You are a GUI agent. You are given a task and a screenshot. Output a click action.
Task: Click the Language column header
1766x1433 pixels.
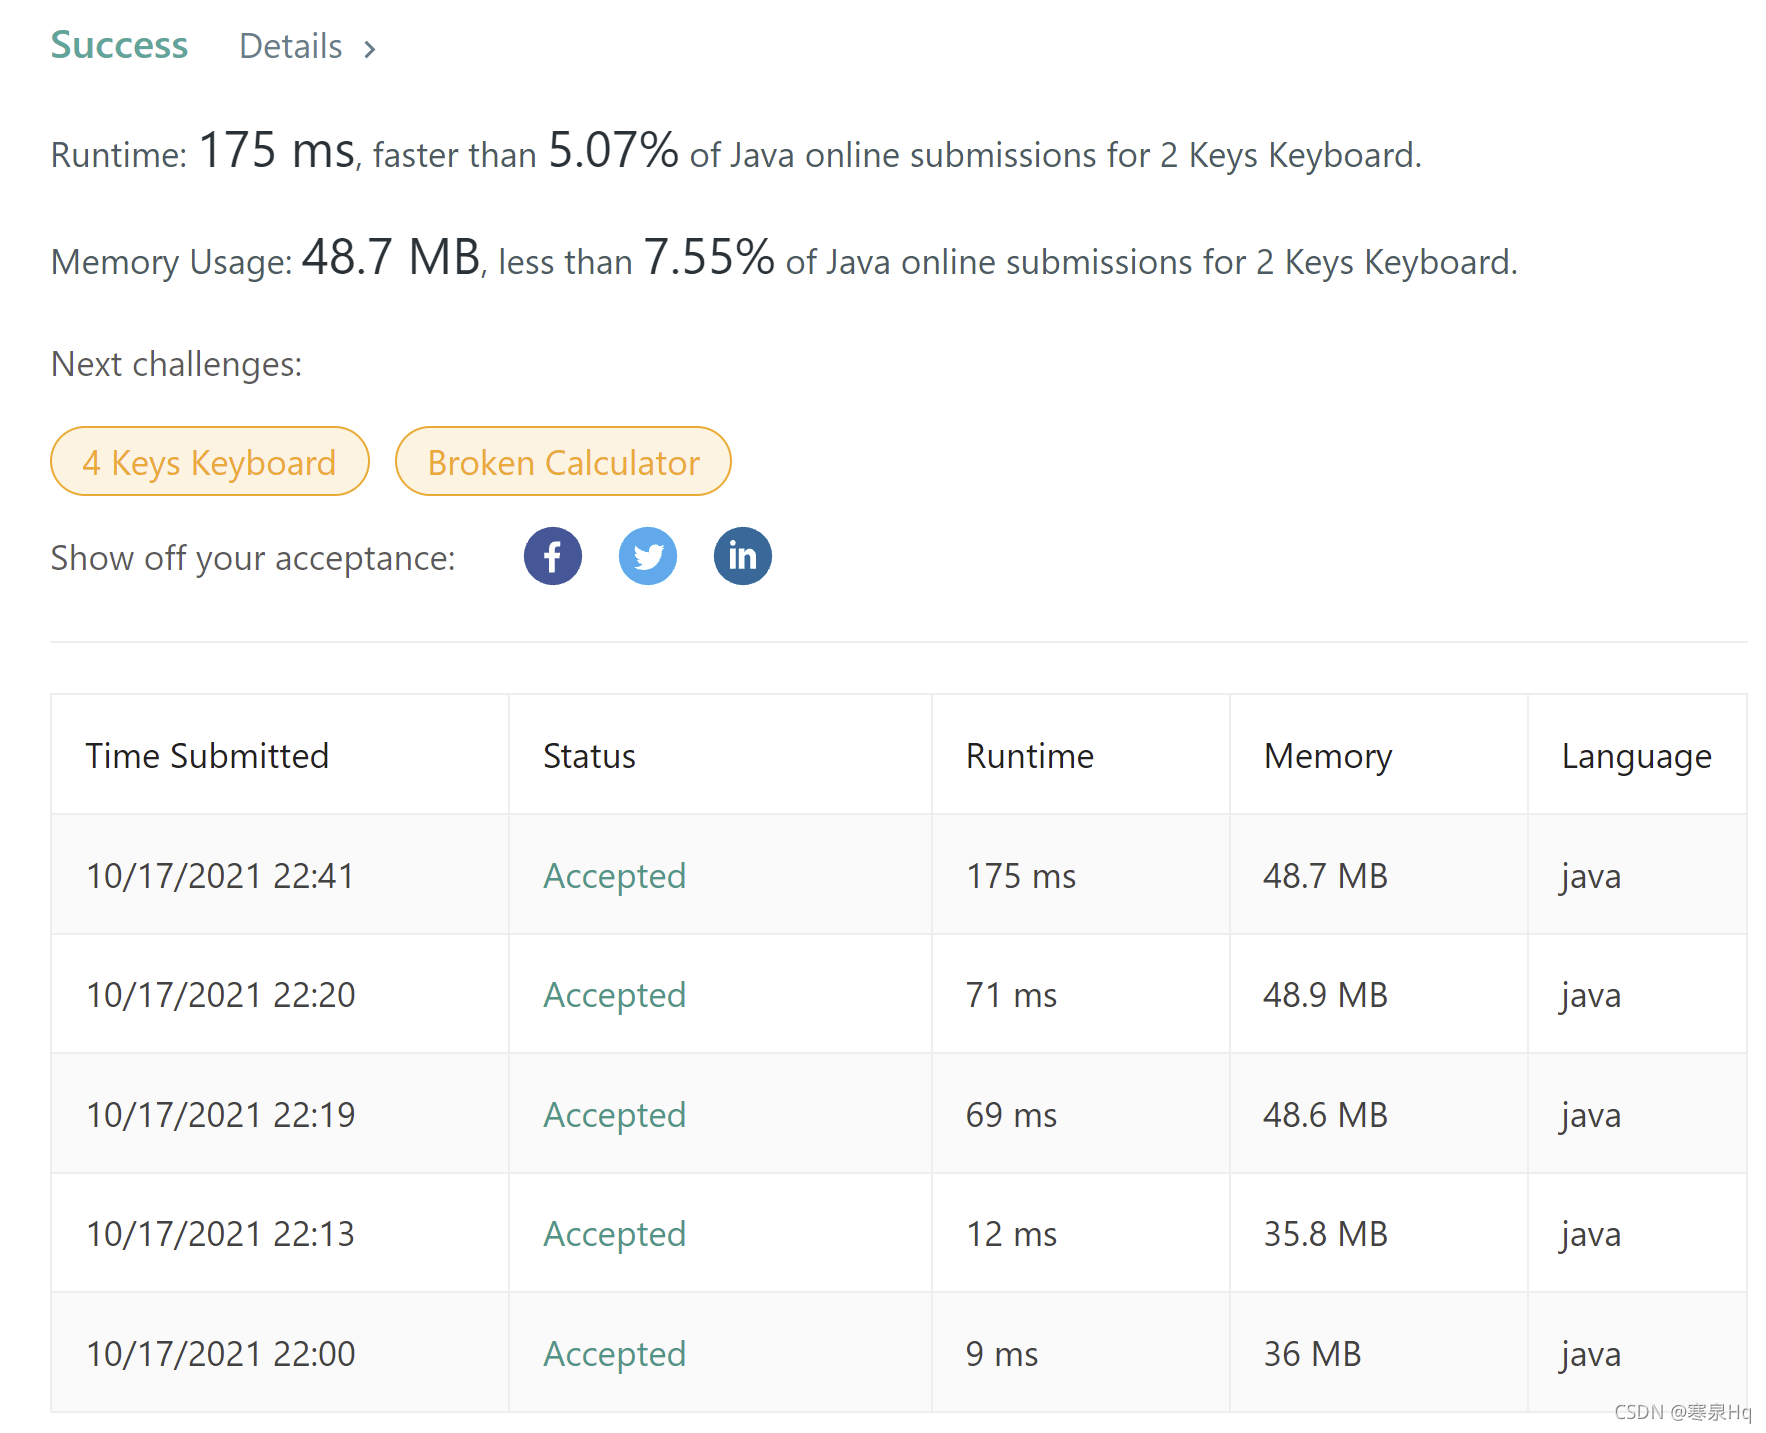click(1636, 756)
